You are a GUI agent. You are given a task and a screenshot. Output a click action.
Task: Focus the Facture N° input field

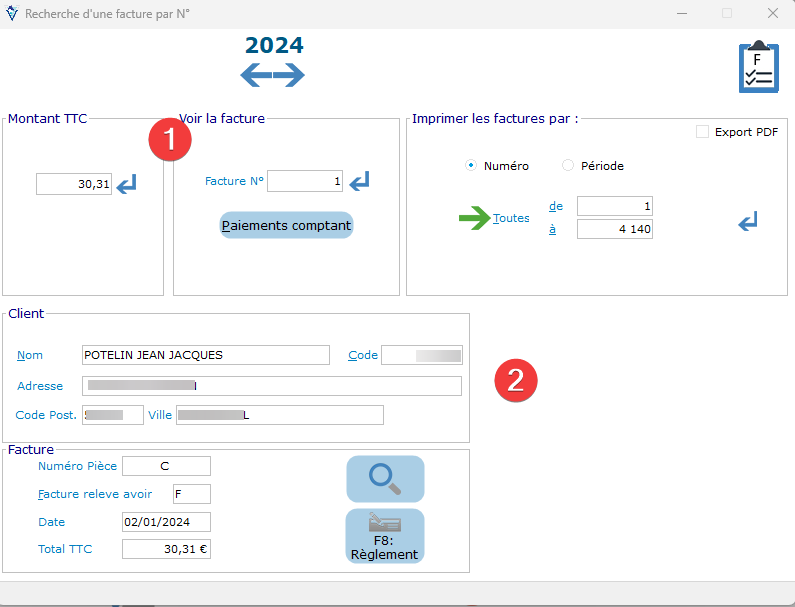pos(305,181)
